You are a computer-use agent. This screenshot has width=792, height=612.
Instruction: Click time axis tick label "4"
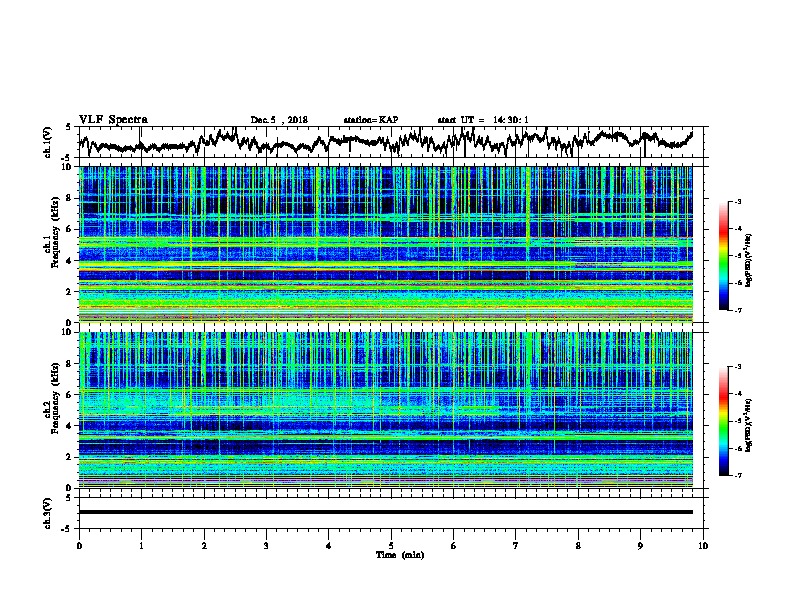coord(328,545)
